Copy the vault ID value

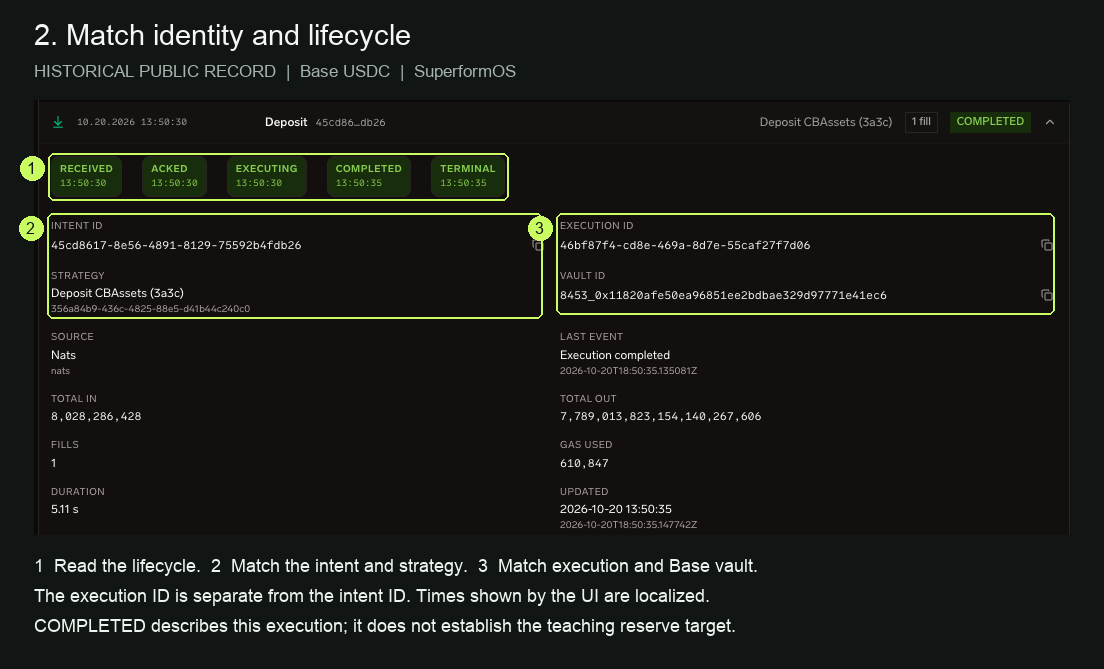(1047, 295)
